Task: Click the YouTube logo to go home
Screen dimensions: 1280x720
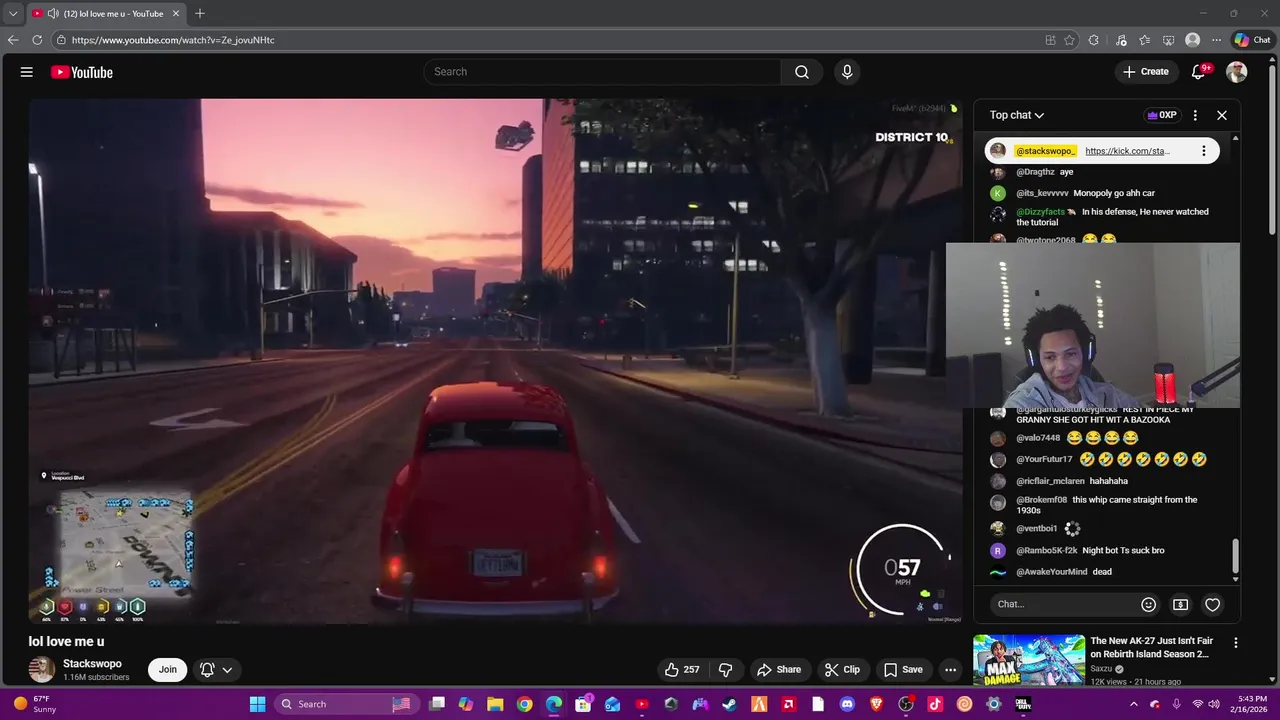Action: (81, 72)
